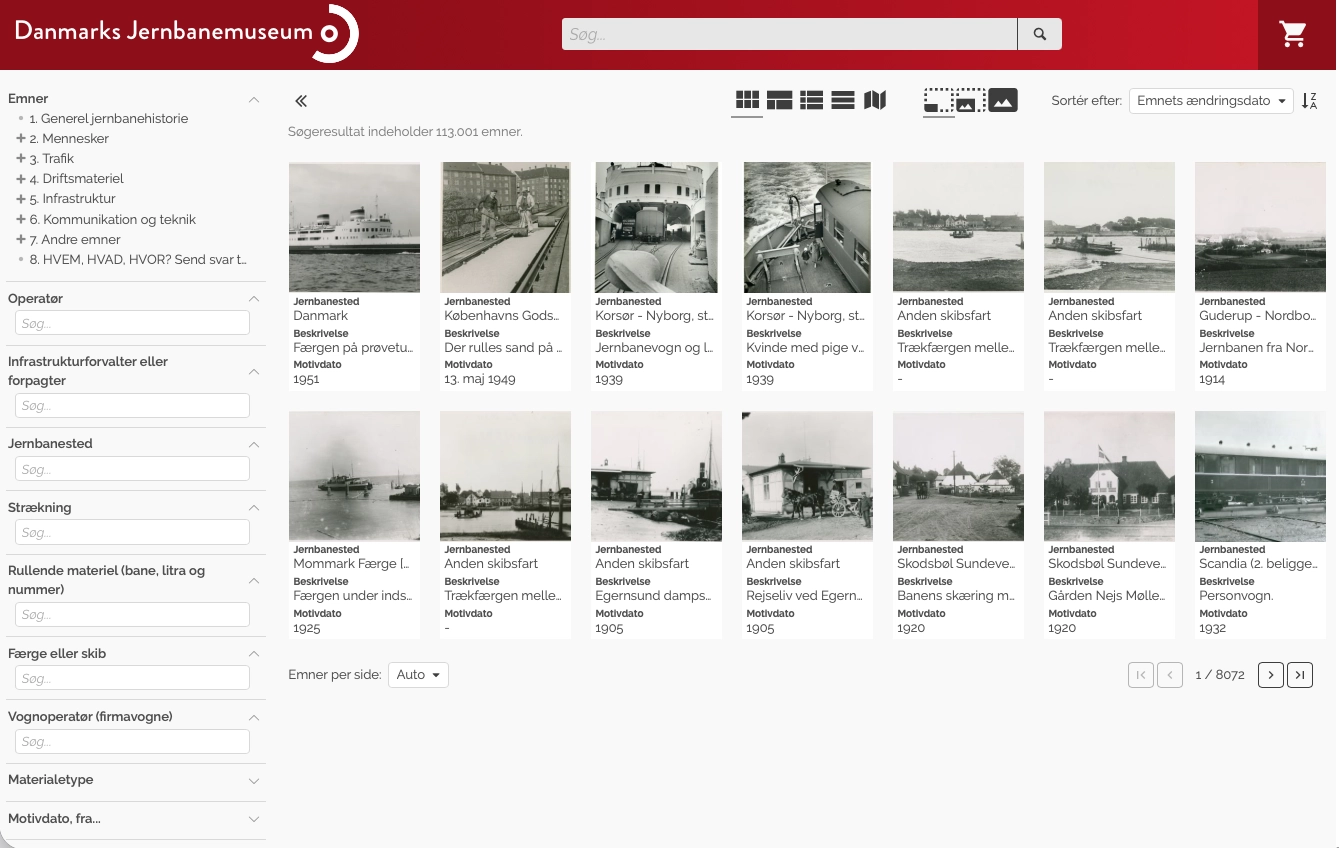The height and width of the screenshot is (848, 1339).
Task: Expand the 'Motivdato, fra...' filter
Action: point(254,819)
